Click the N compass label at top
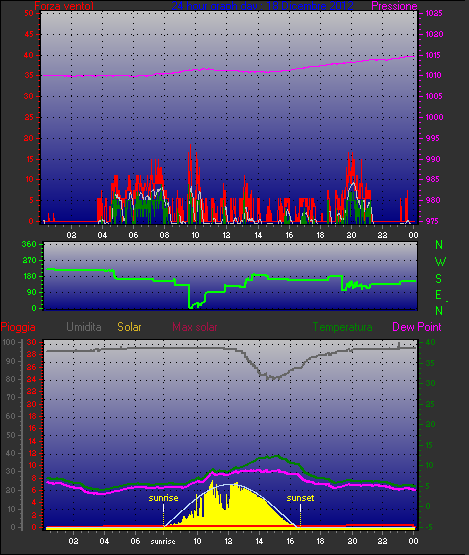The height and width of the screenshot is (555, 469). 439,245
